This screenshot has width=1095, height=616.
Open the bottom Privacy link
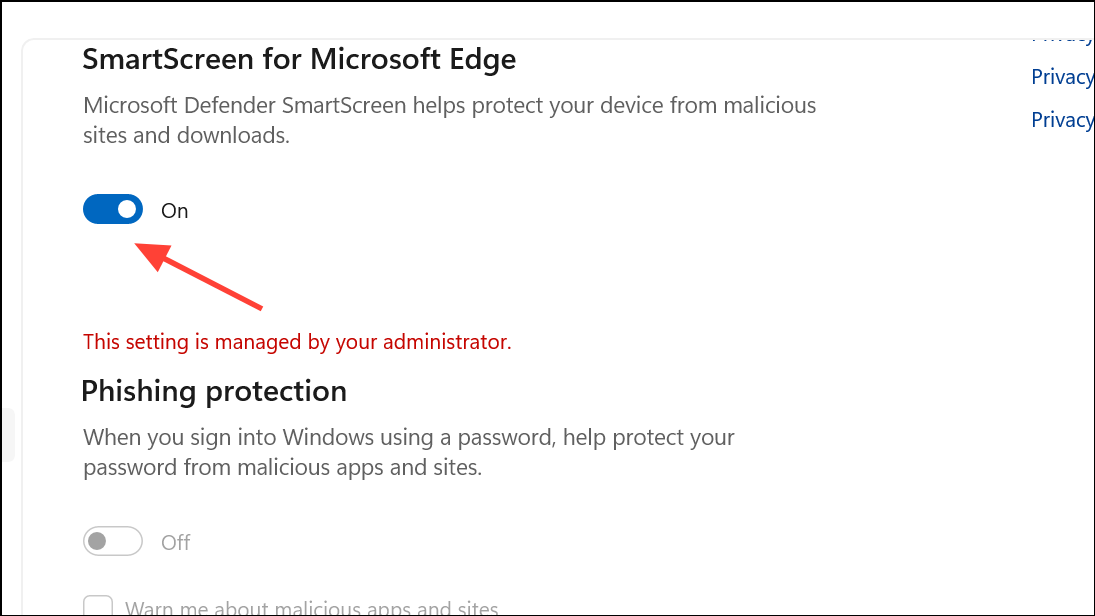click(1062, 120)
